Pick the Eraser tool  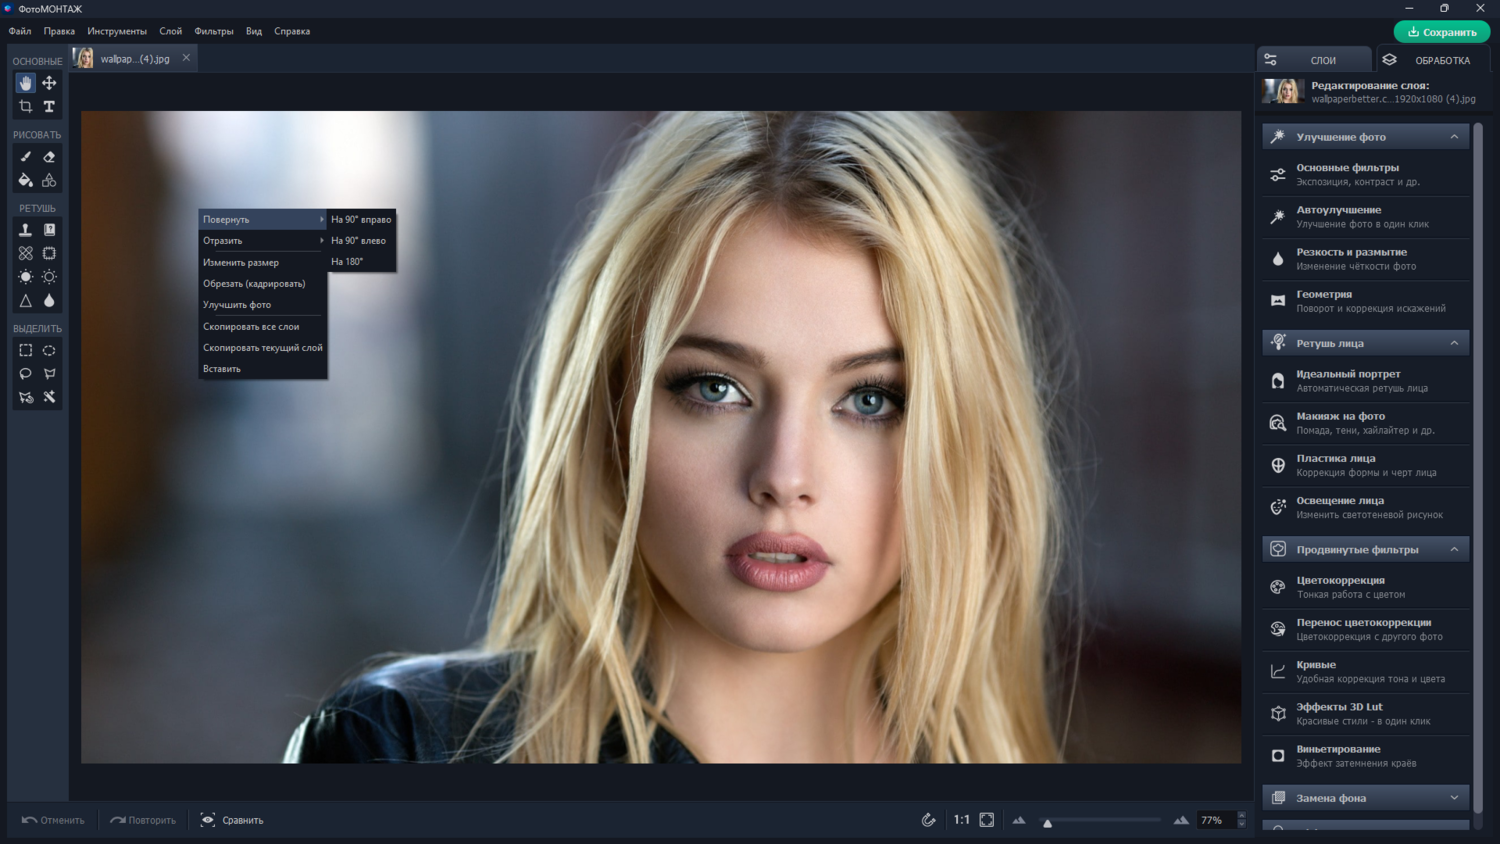click(49, 157)
